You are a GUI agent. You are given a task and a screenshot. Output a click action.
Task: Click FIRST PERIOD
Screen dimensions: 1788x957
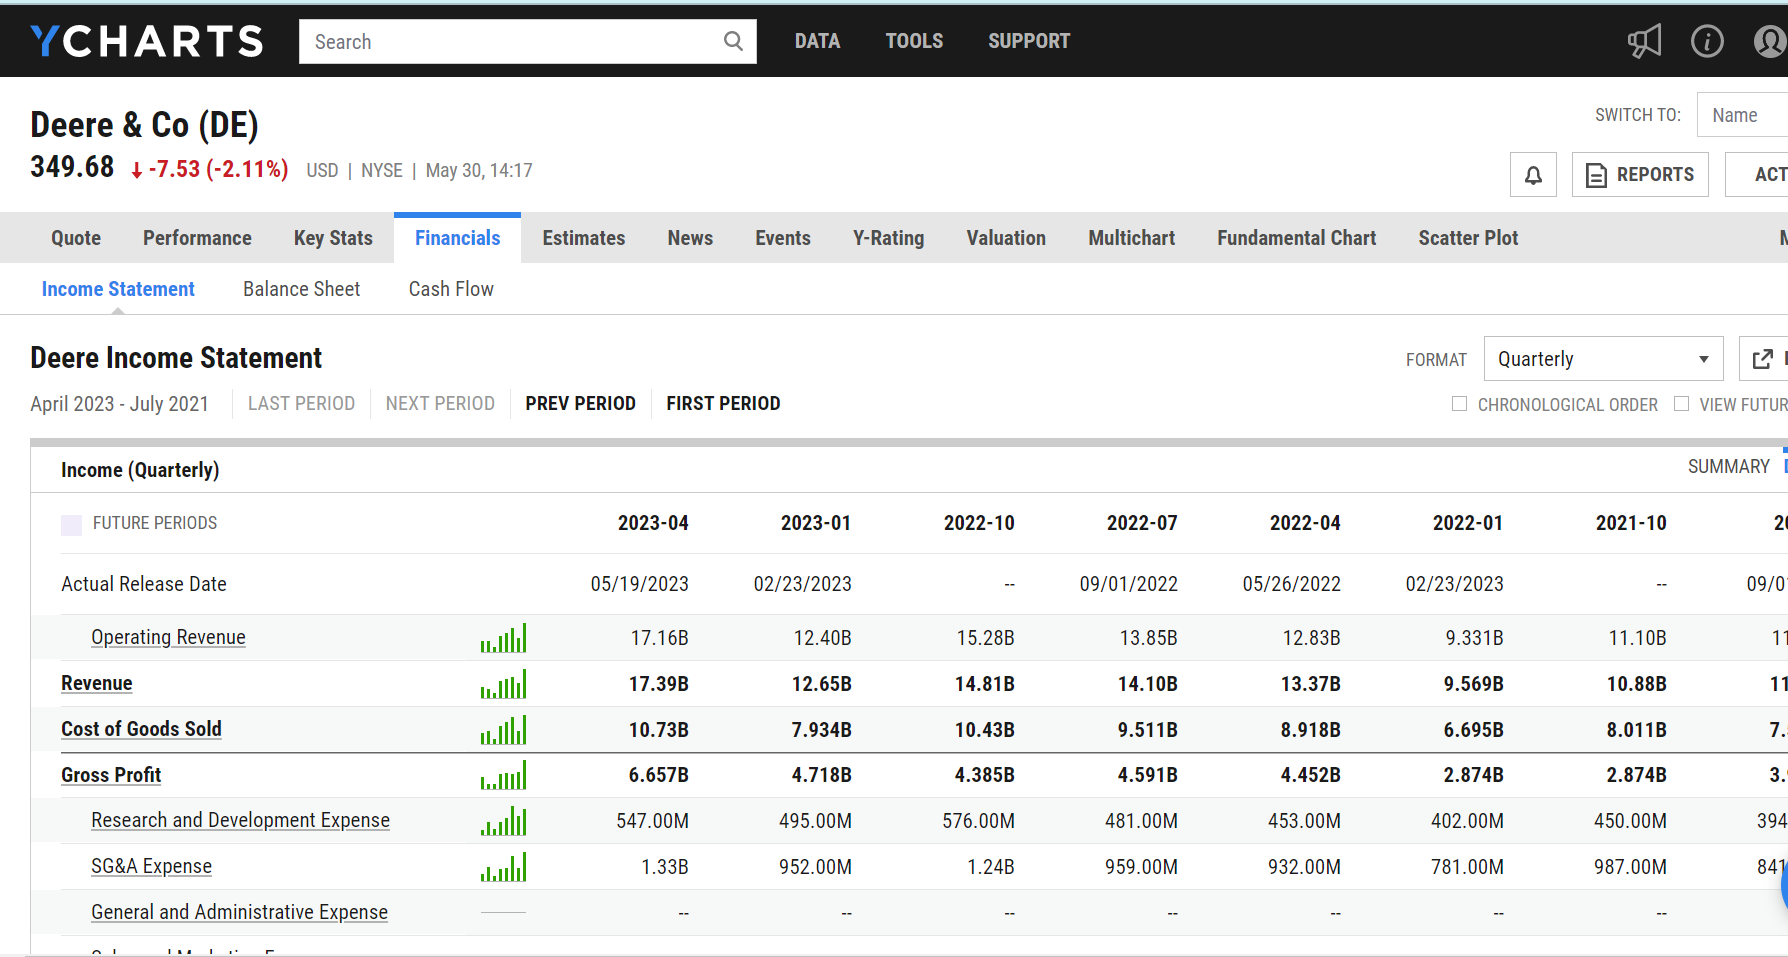pos(723,404)
